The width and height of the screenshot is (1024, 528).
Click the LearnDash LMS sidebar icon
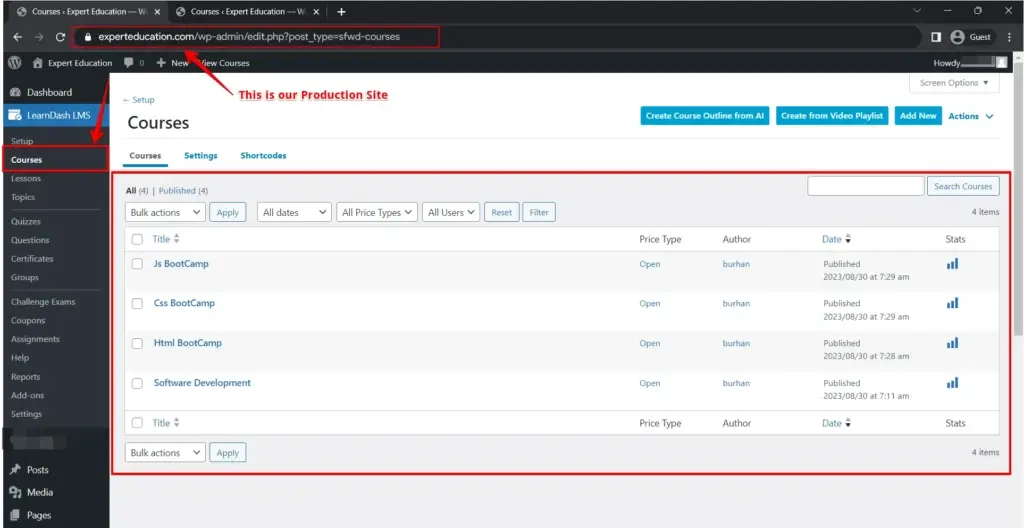pos(15,116)
